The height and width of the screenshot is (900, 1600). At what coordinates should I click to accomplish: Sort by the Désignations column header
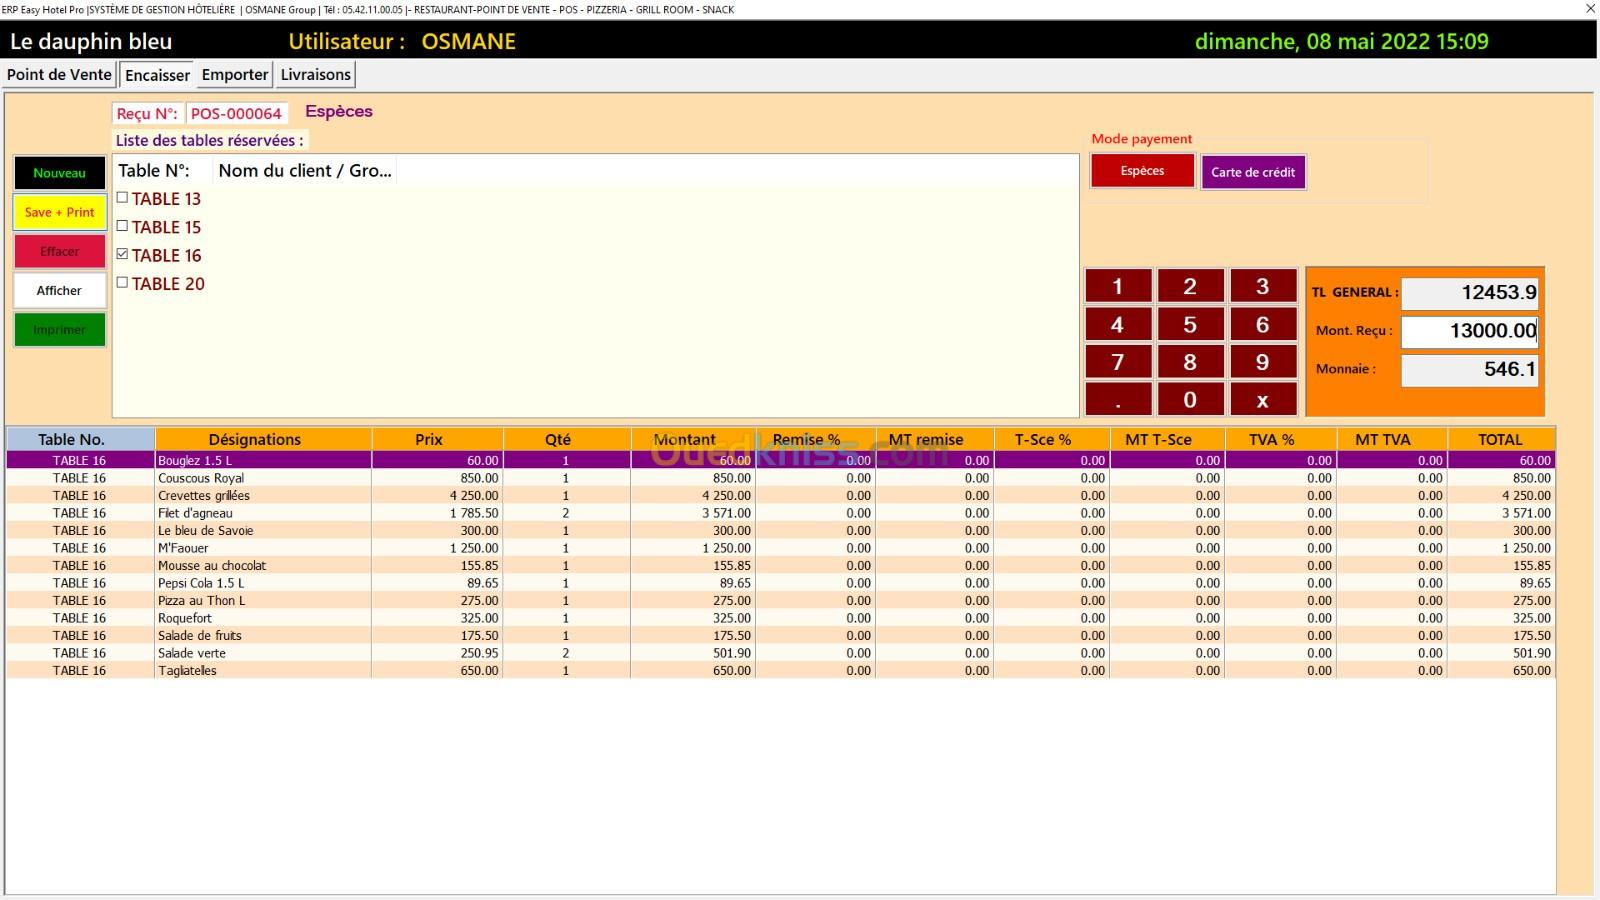pos(254,439)
